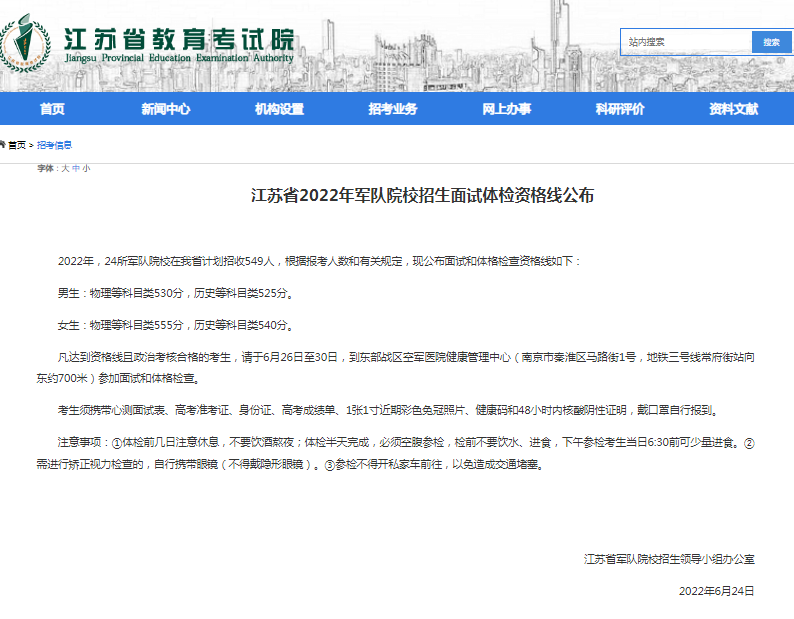
Task: Click the 站内搜索 search input field
Action: pyautogui.click(x=686, y=42)
